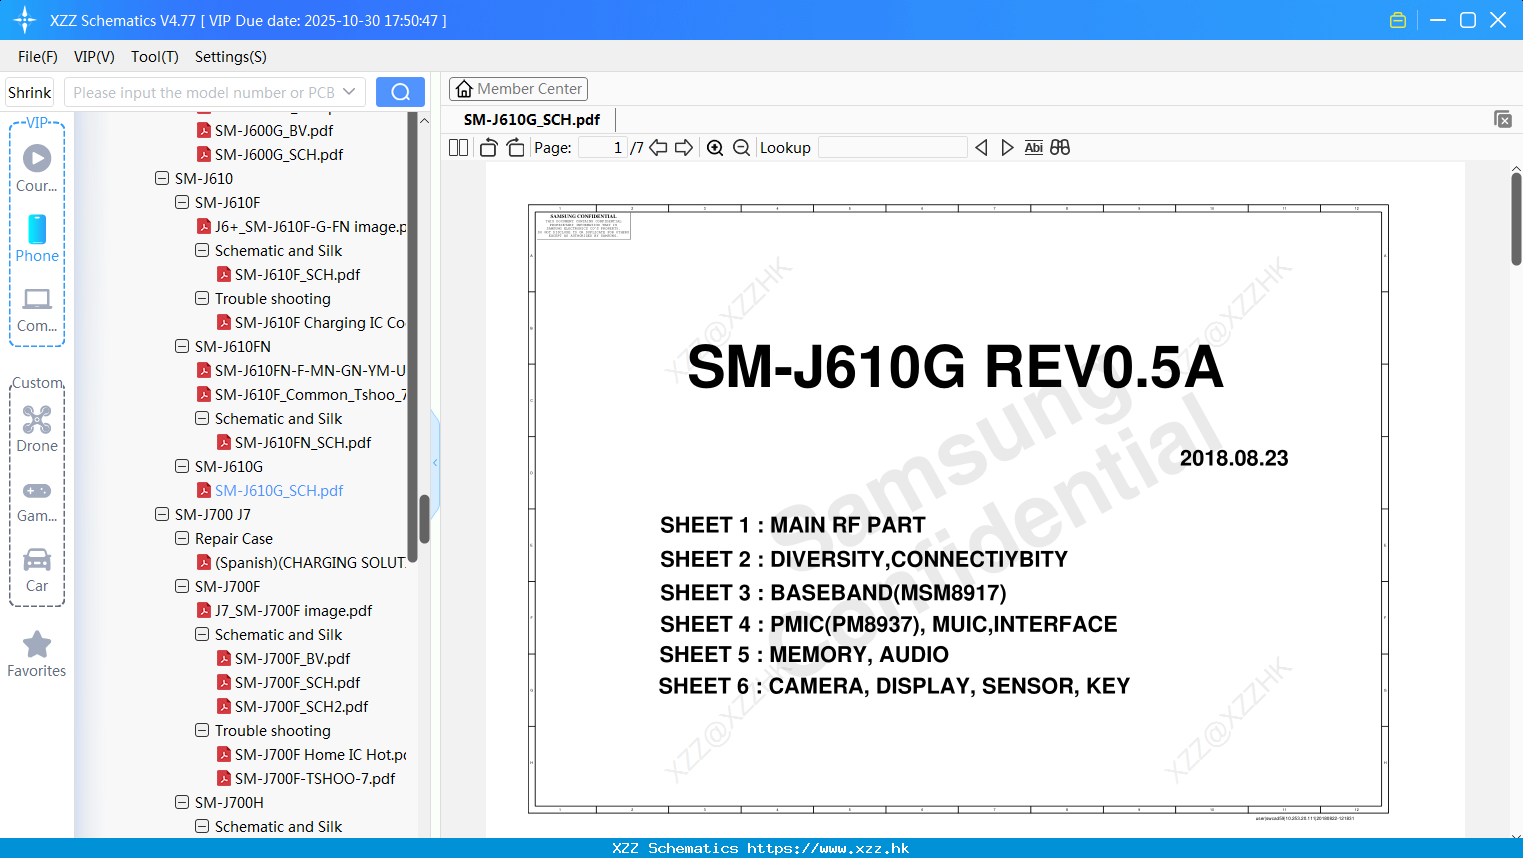Rotate page counterclockwise
Viewport: 1523px width, 858px height.
(488, 147)
